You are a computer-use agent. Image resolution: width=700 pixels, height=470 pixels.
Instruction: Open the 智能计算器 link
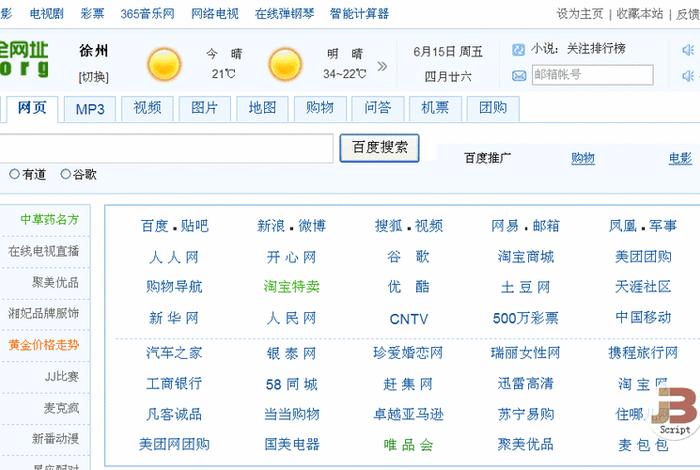point(359,14)
